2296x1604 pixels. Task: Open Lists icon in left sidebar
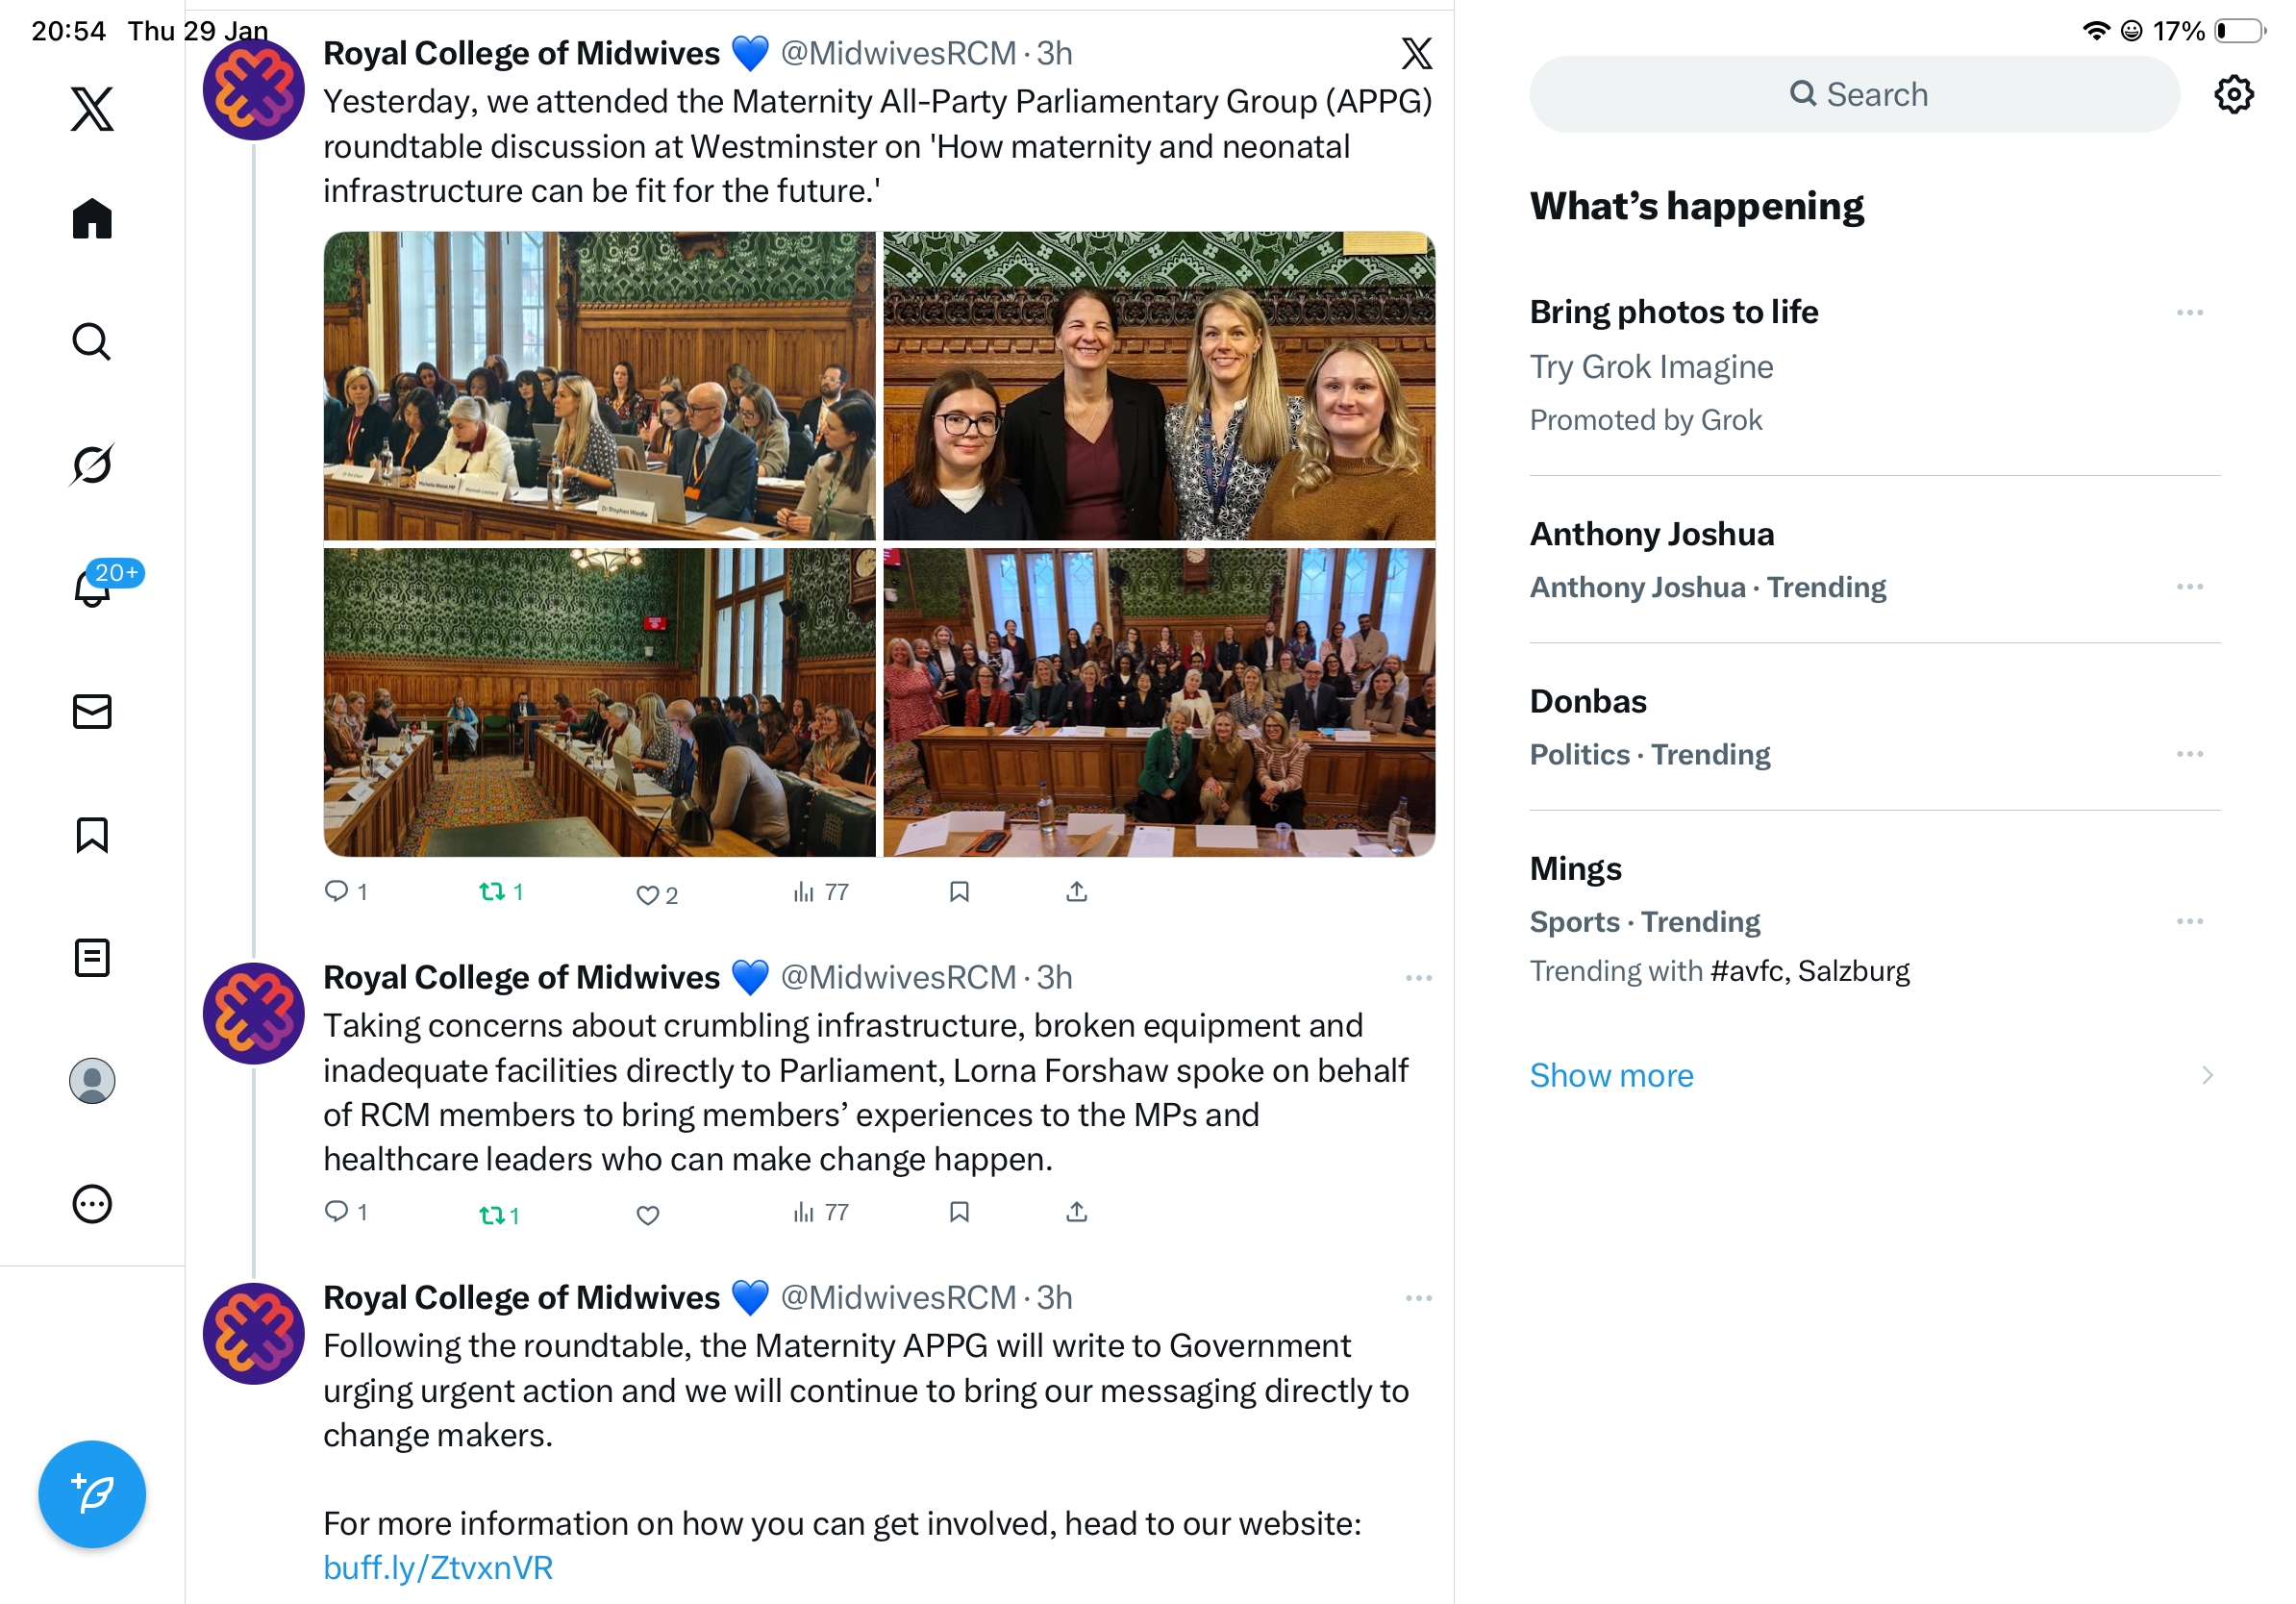pyautogui.click(x=92, y=957)
